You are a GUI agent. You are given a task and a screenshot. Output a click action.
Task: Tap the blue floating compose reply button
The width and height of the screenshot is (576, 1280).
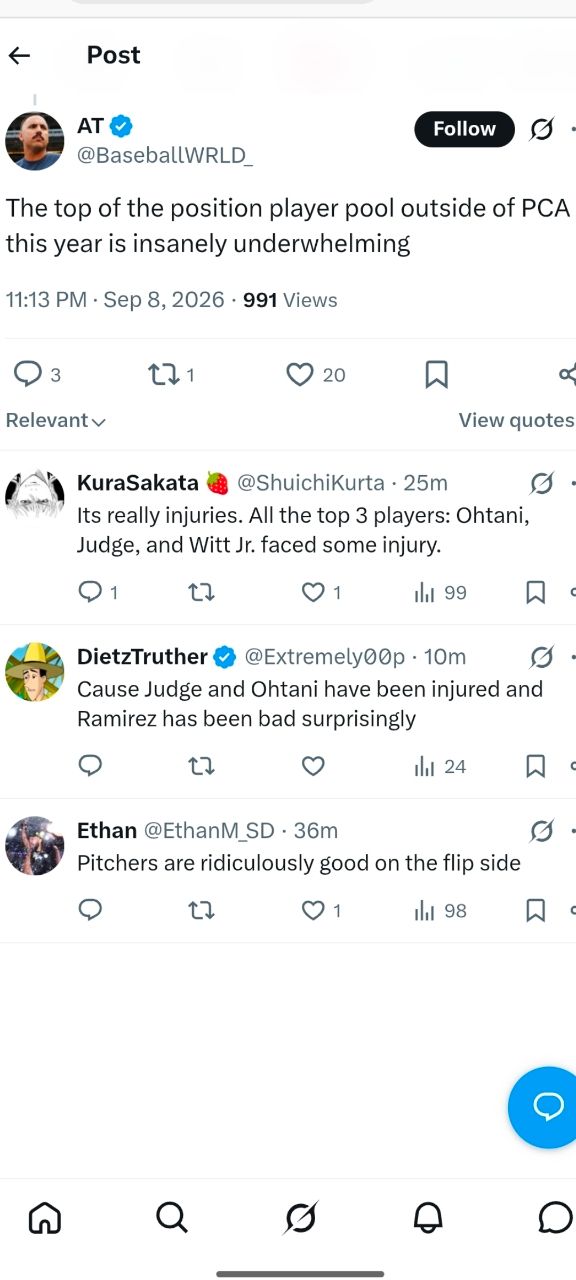point(545,1106)
